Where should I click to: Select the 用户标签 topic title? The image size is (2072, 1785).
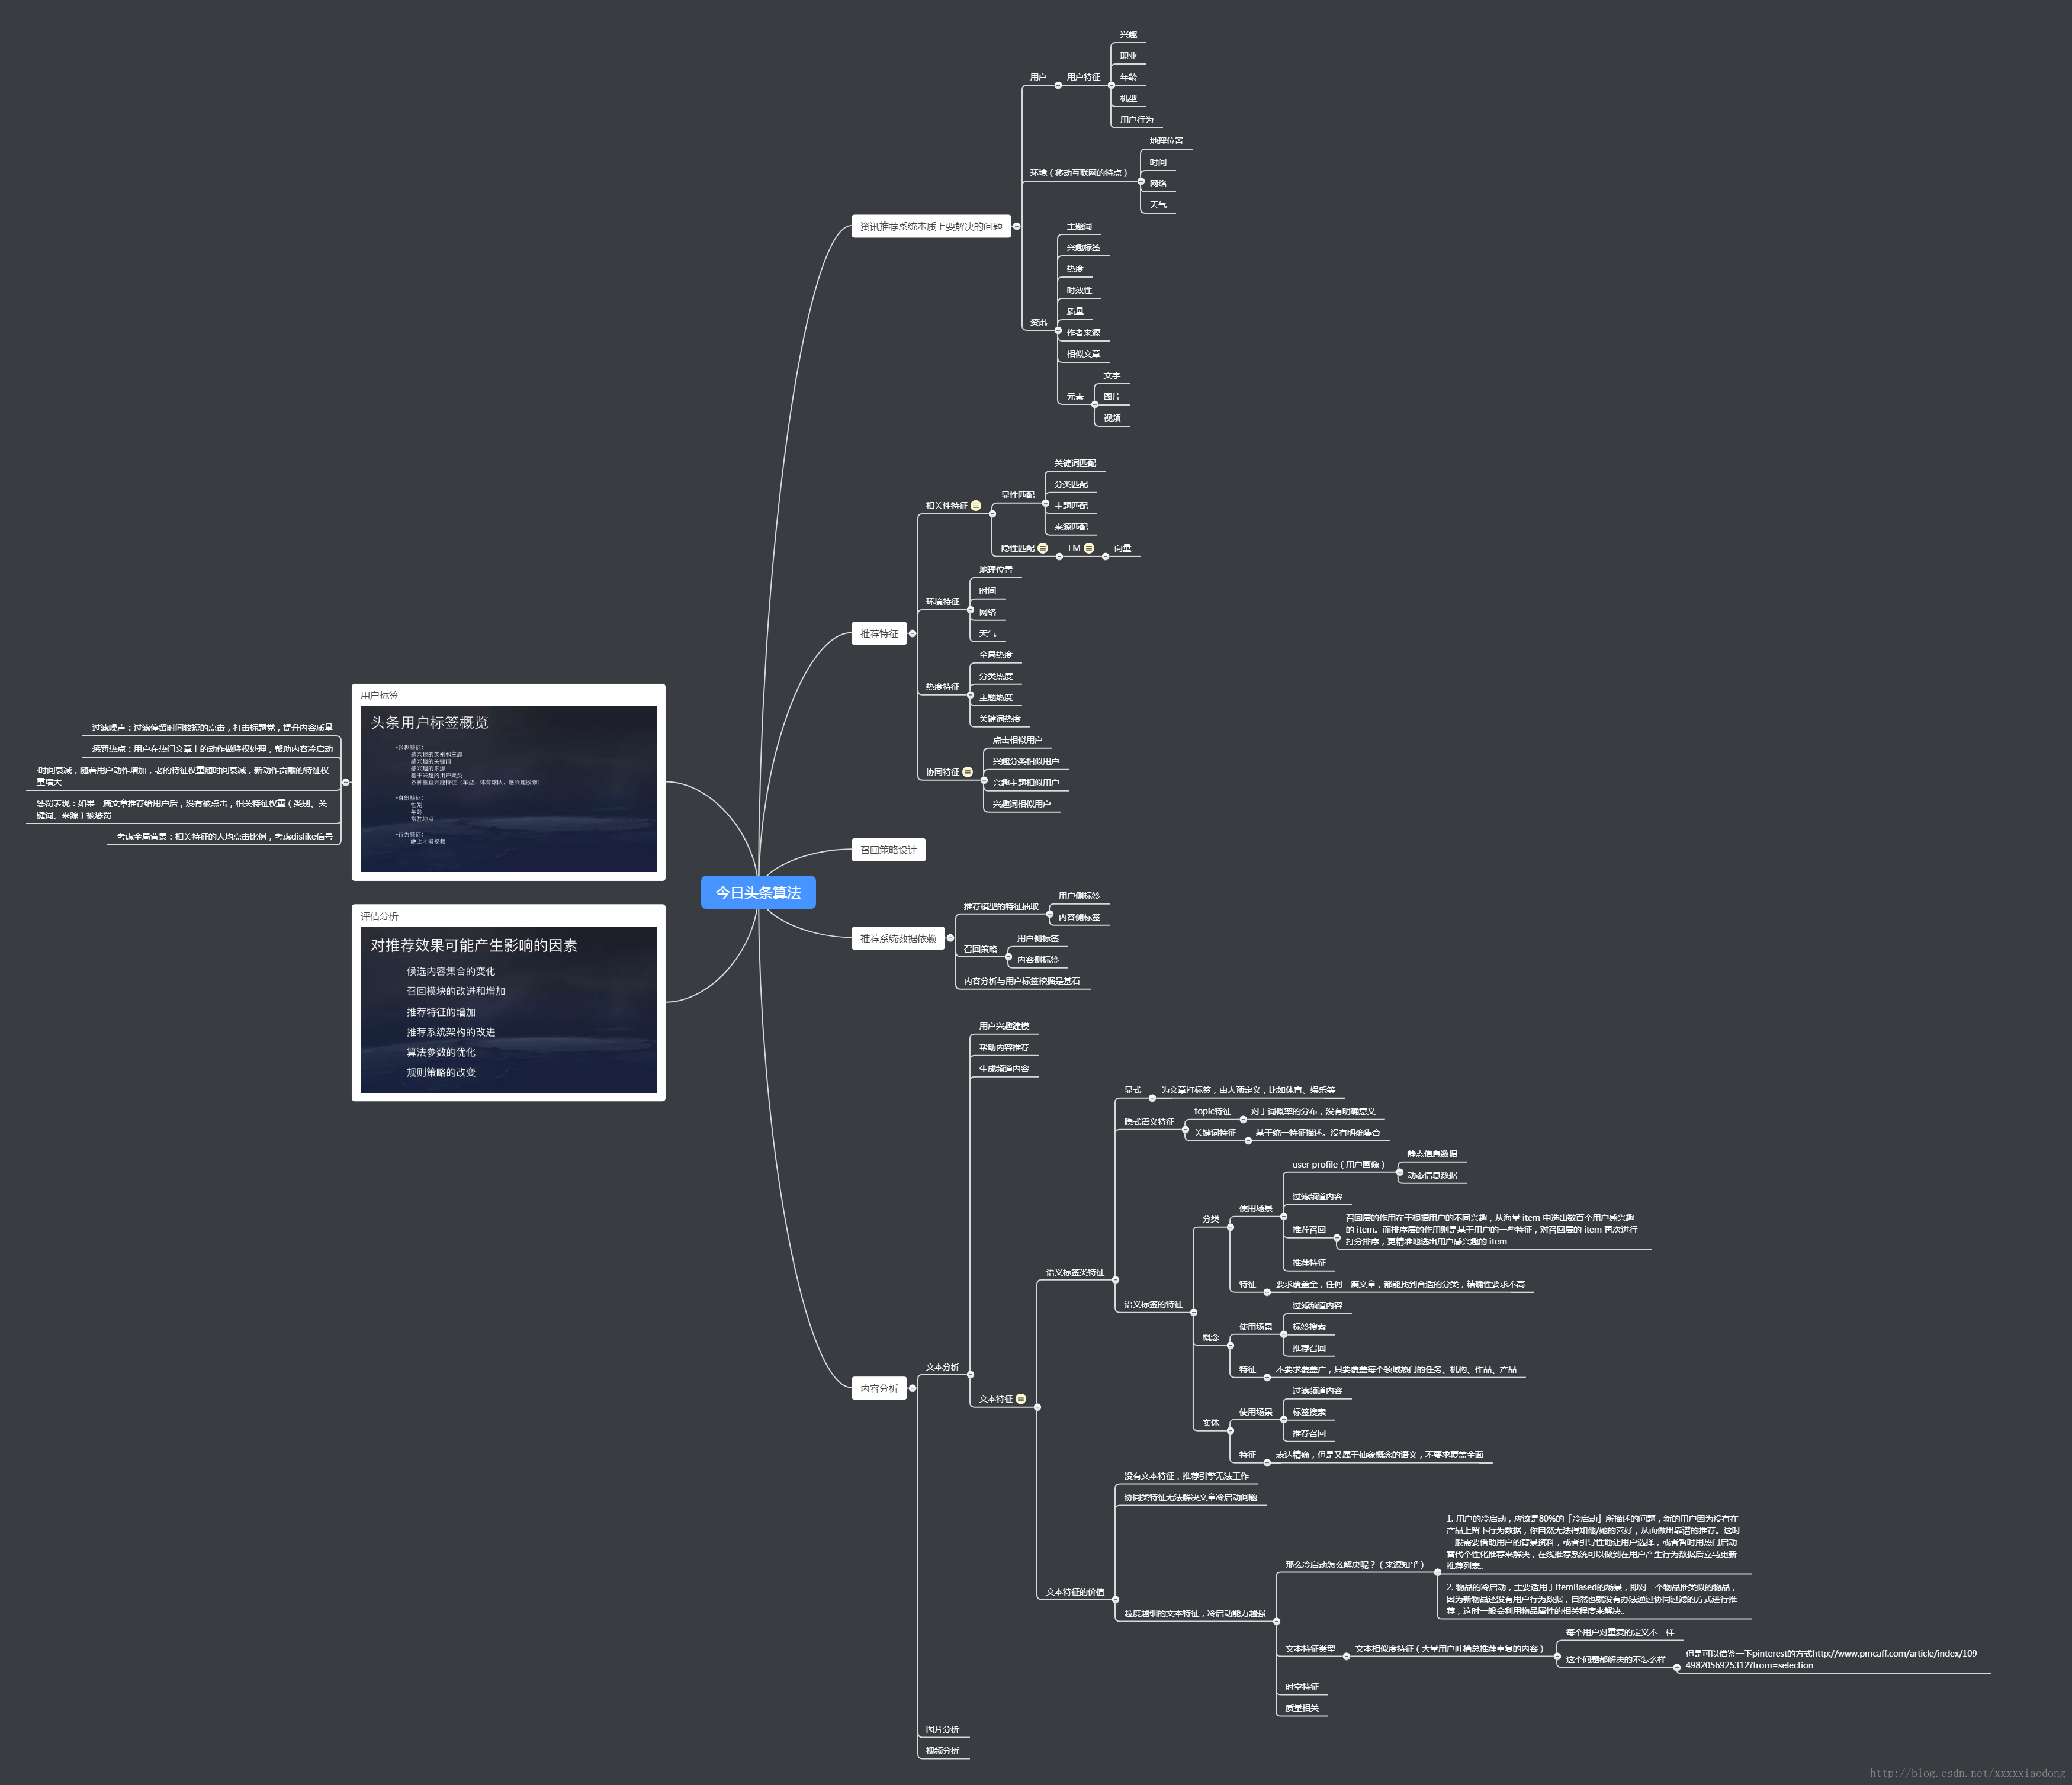pyautogui.click(x=379, y=695)
